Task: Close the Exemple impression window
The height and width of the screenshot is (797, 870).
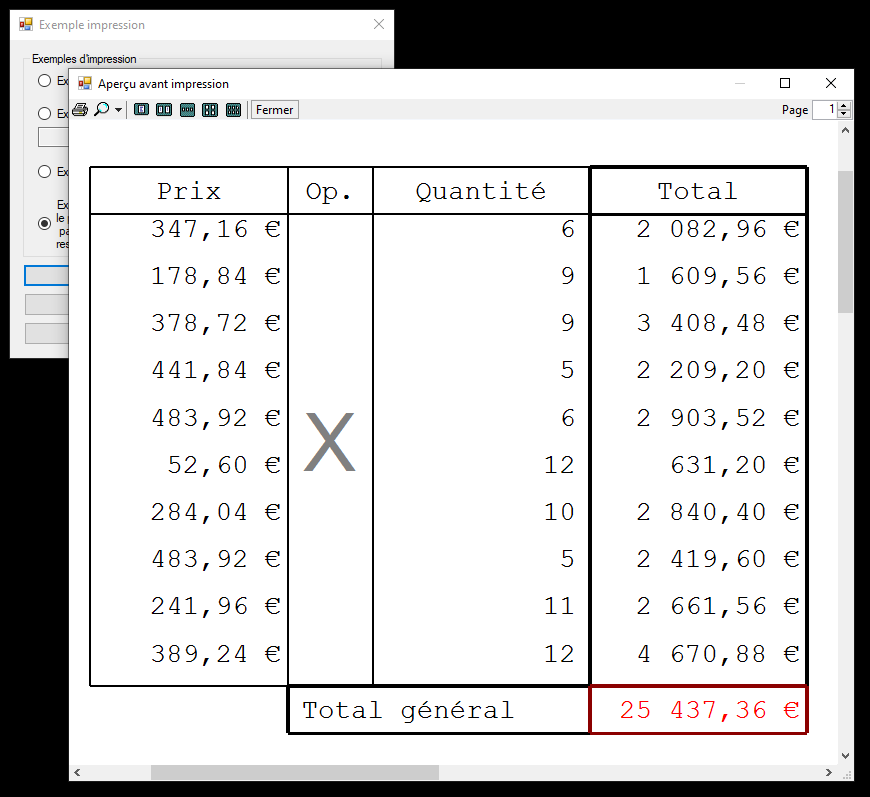Action: (x=379, y=25)
